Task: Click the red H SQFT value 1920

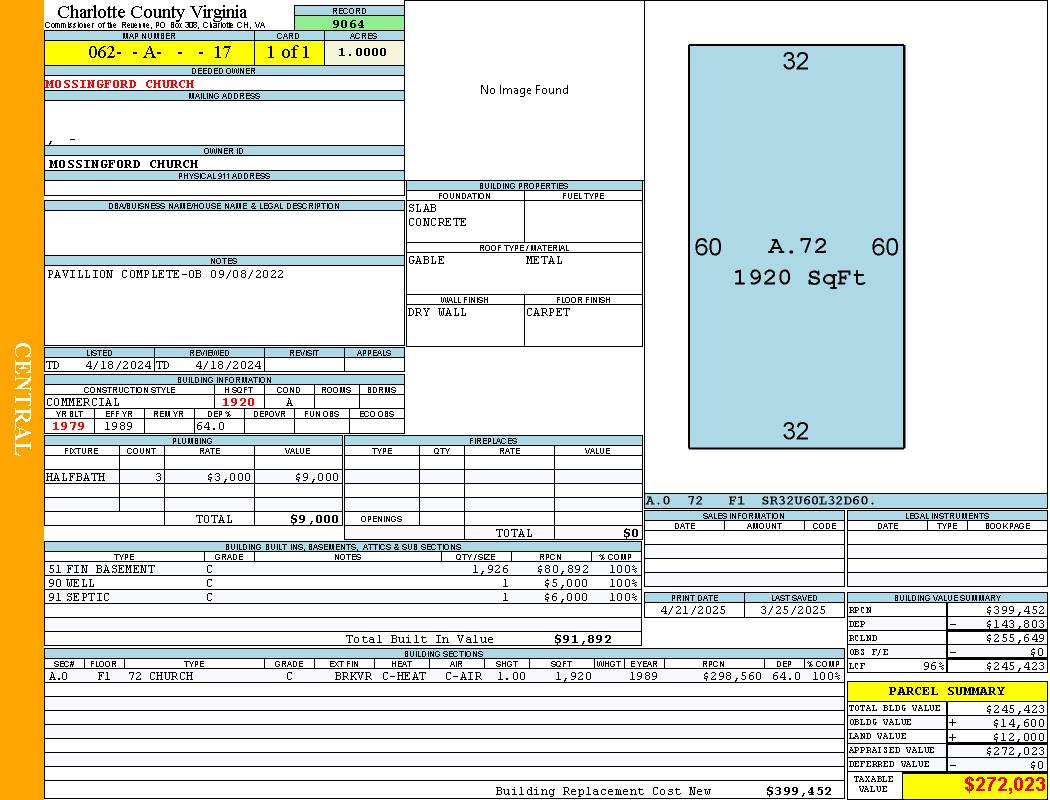Action: pyautogui.click(x=238, y=402)
